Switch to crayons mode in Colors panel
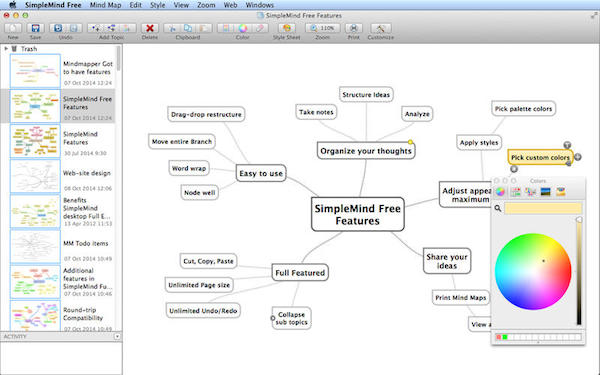Viewport: 600px width, 375px height. [x=561, y=191]
